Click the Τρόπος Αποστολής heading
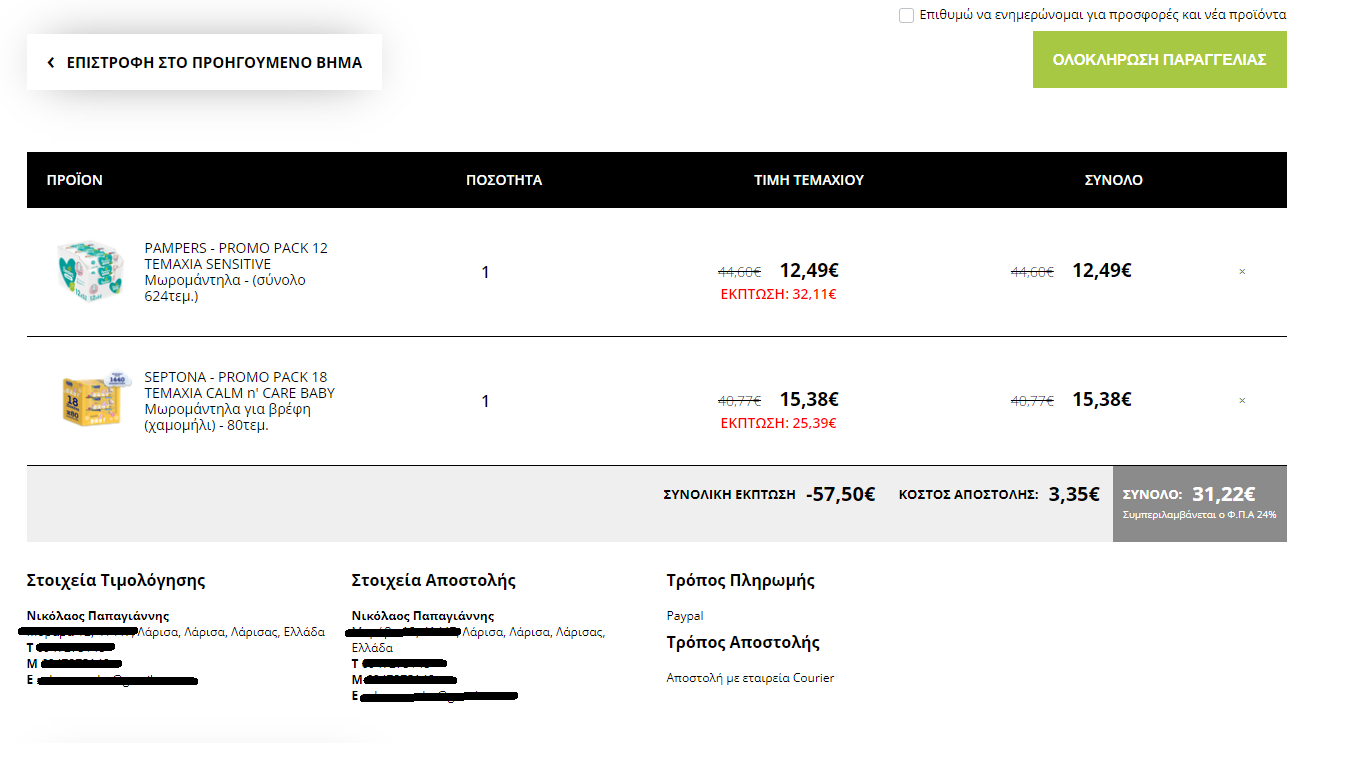This screenshot has height=782, width=1358. (743, 643)
